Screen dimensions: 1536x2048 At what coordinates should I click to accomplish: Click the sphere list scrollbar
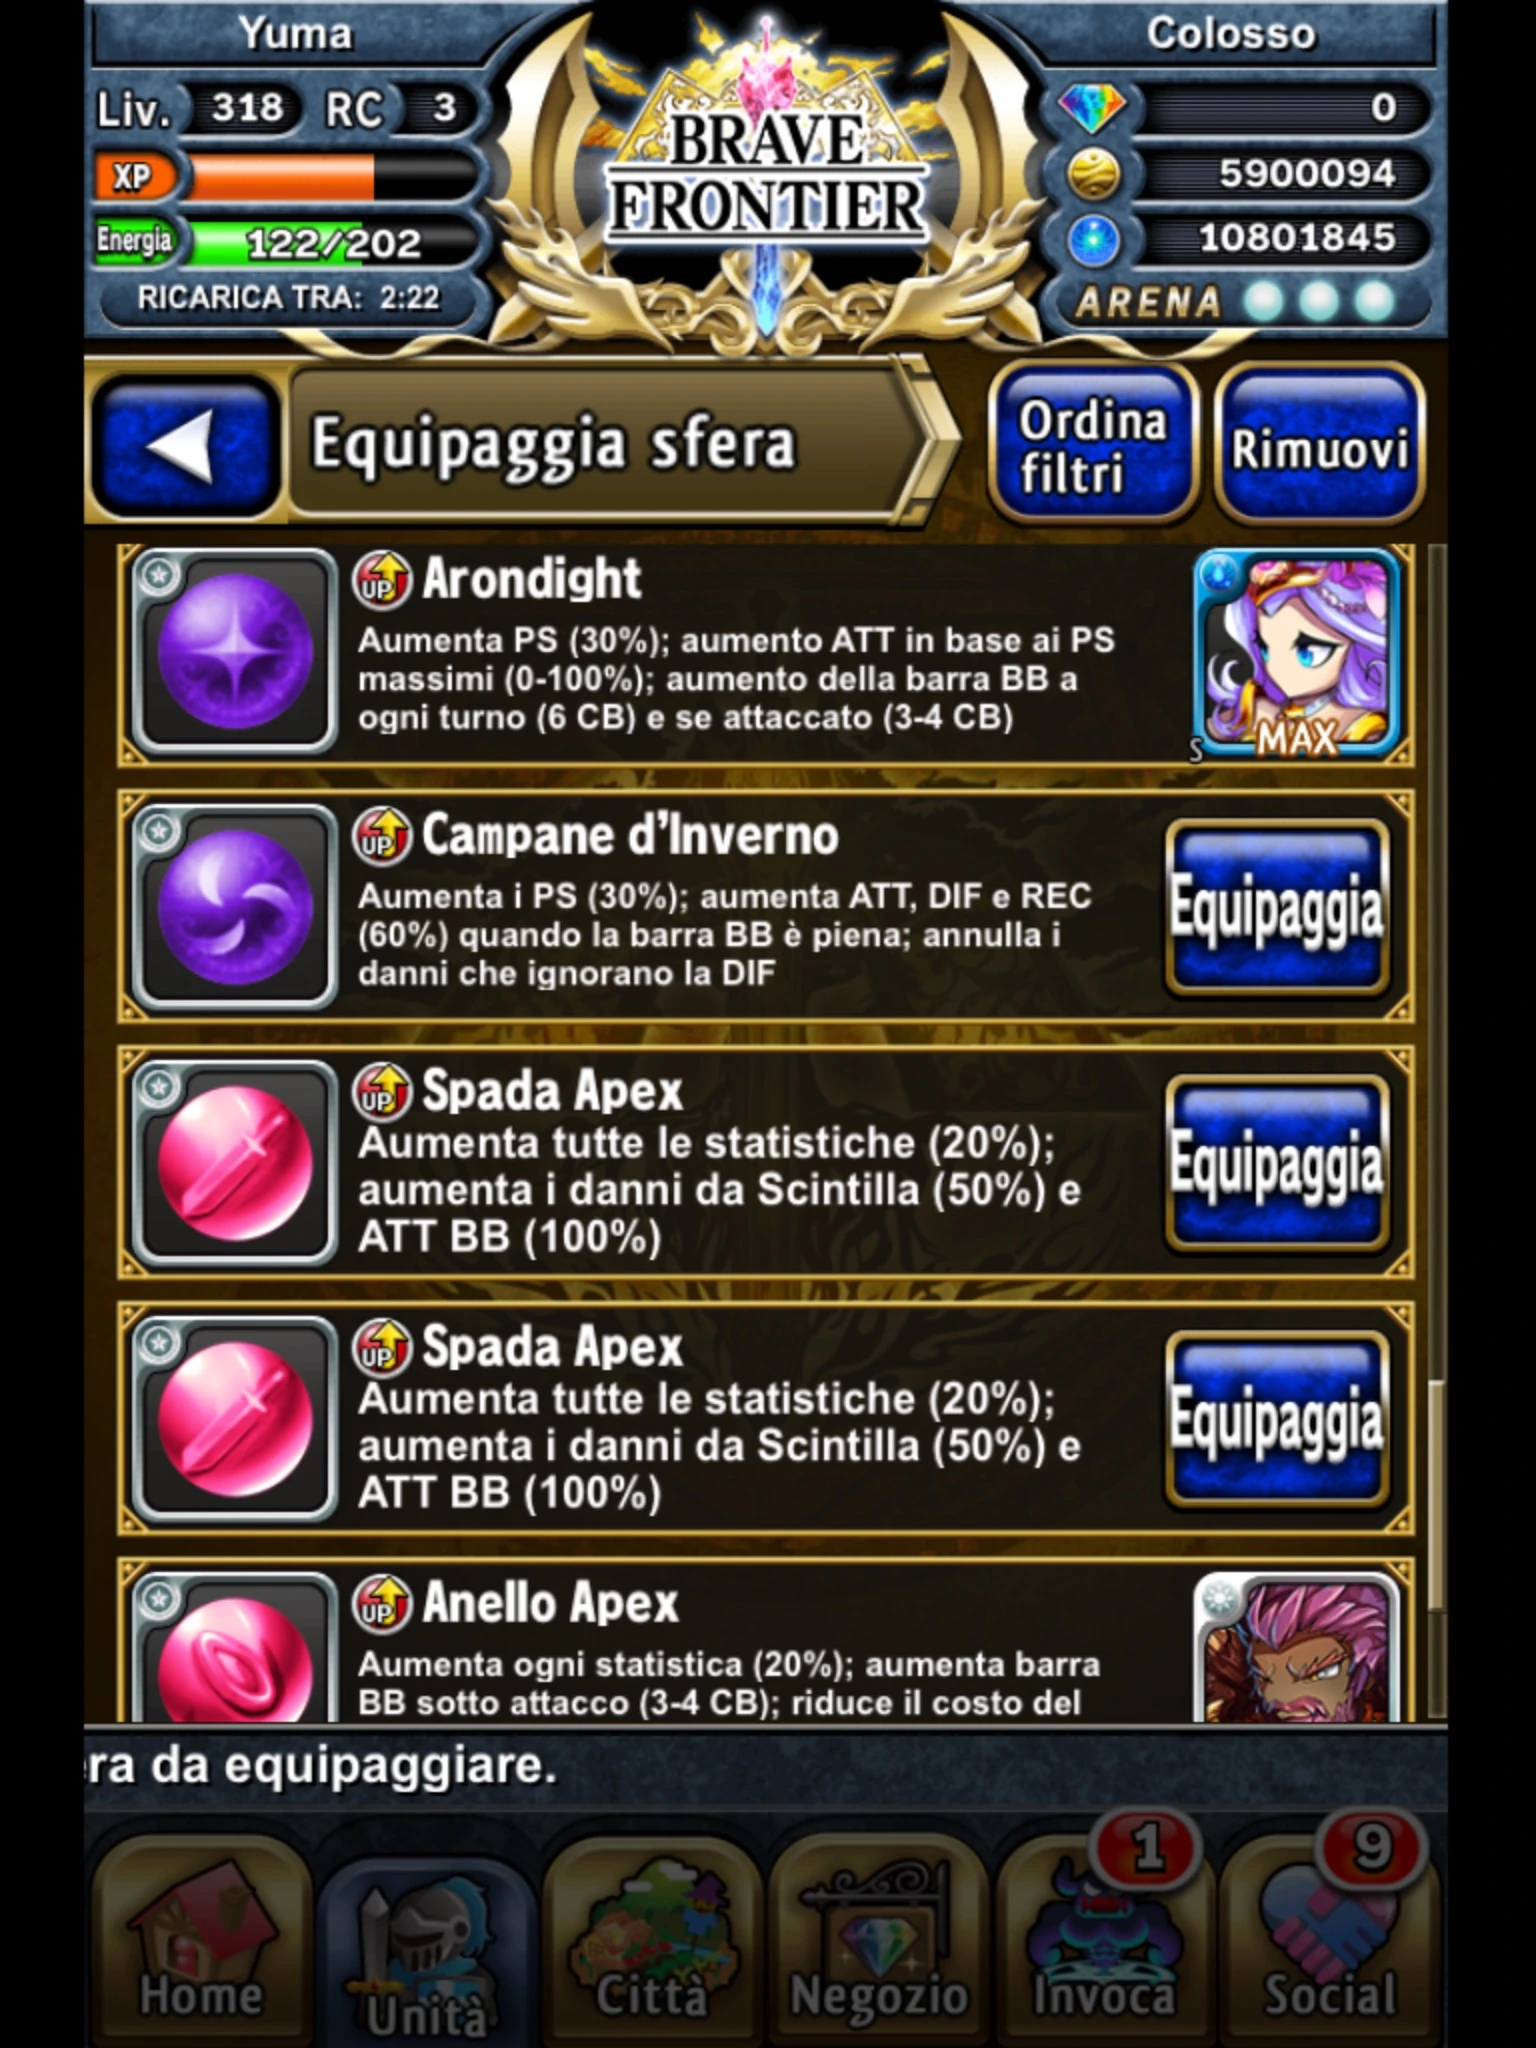pos(1436,1130)
